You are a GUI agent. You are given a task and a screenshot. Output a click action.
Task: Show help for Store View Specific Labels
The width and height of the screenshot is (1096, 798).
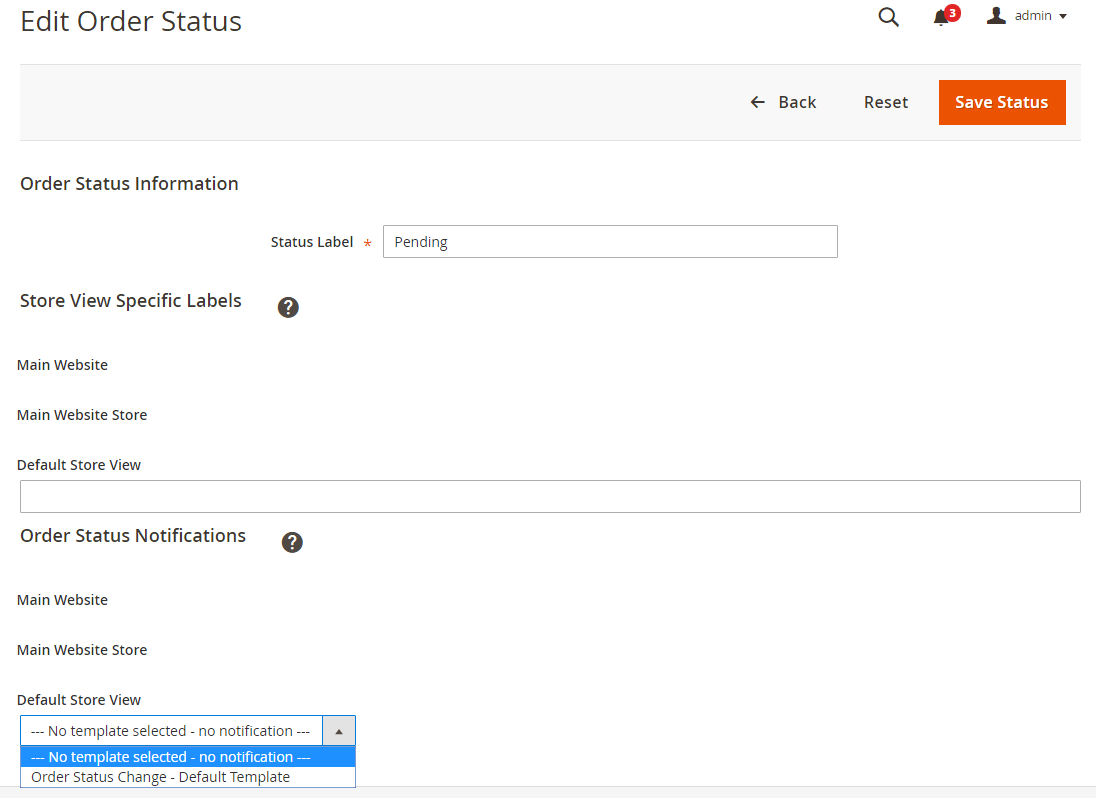pos(288,307)
